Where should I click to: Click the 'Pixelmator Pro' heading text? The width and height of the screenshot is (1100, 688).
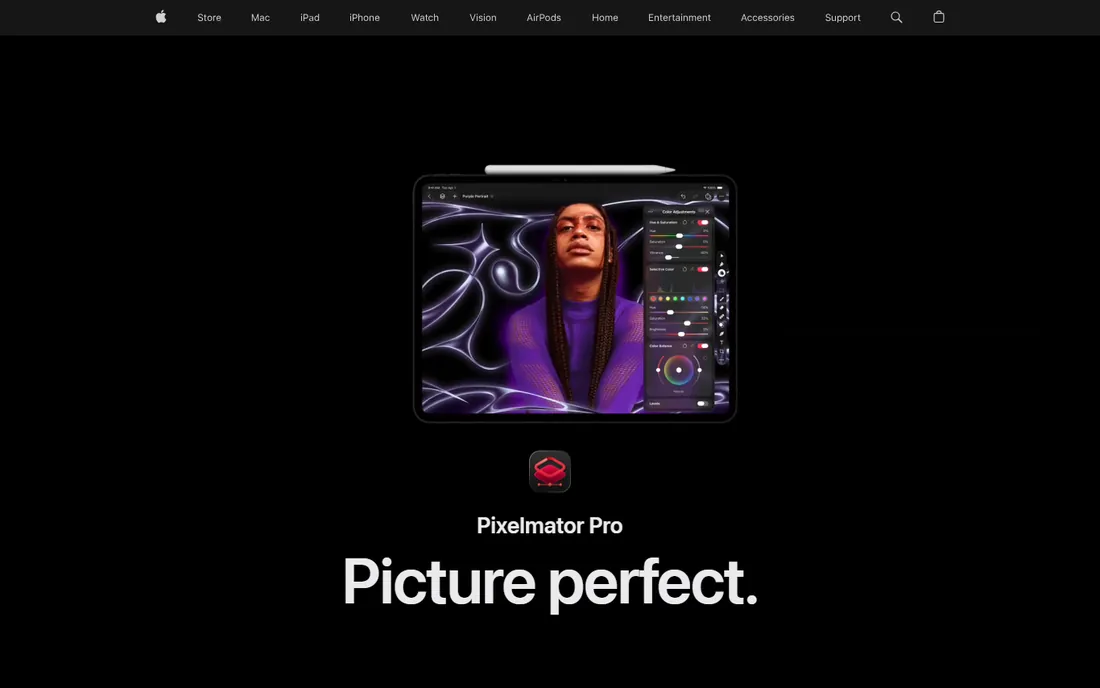pyautogui.click(x=549, y=525)
